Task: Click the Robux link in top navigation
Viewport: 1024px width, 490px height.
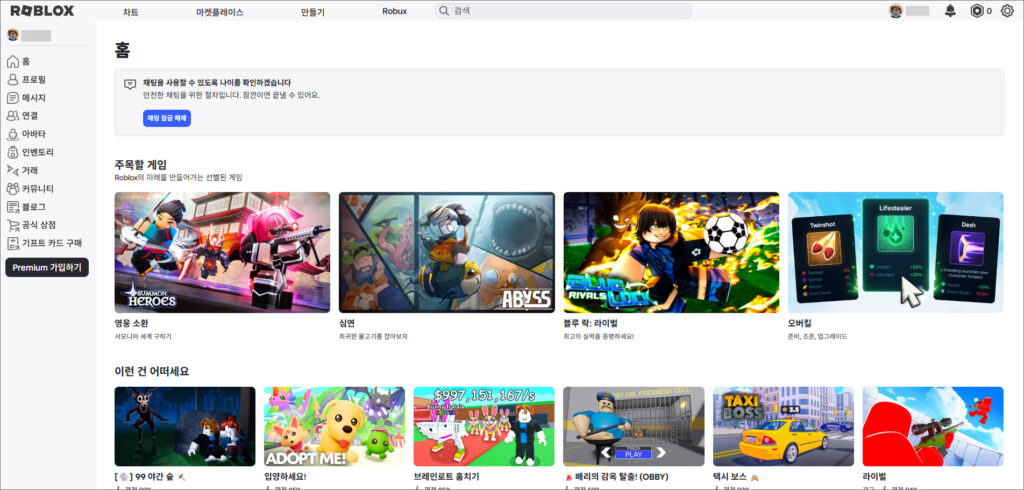Action: pyautogui.click(x=394, y=11)
